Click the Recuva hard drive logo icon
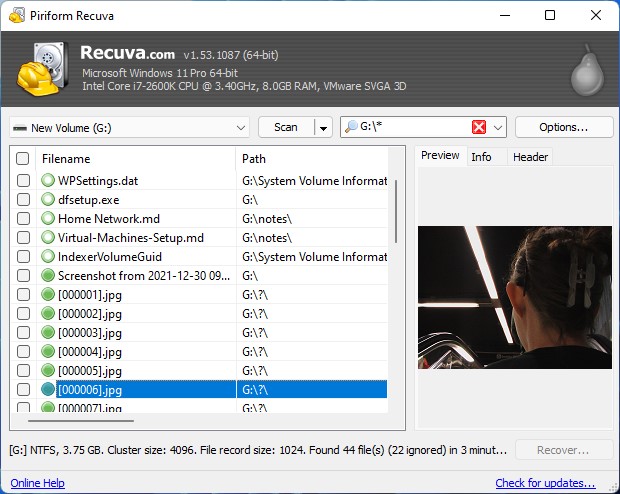Viewport: 620px width, 494px height. (42, 68)
